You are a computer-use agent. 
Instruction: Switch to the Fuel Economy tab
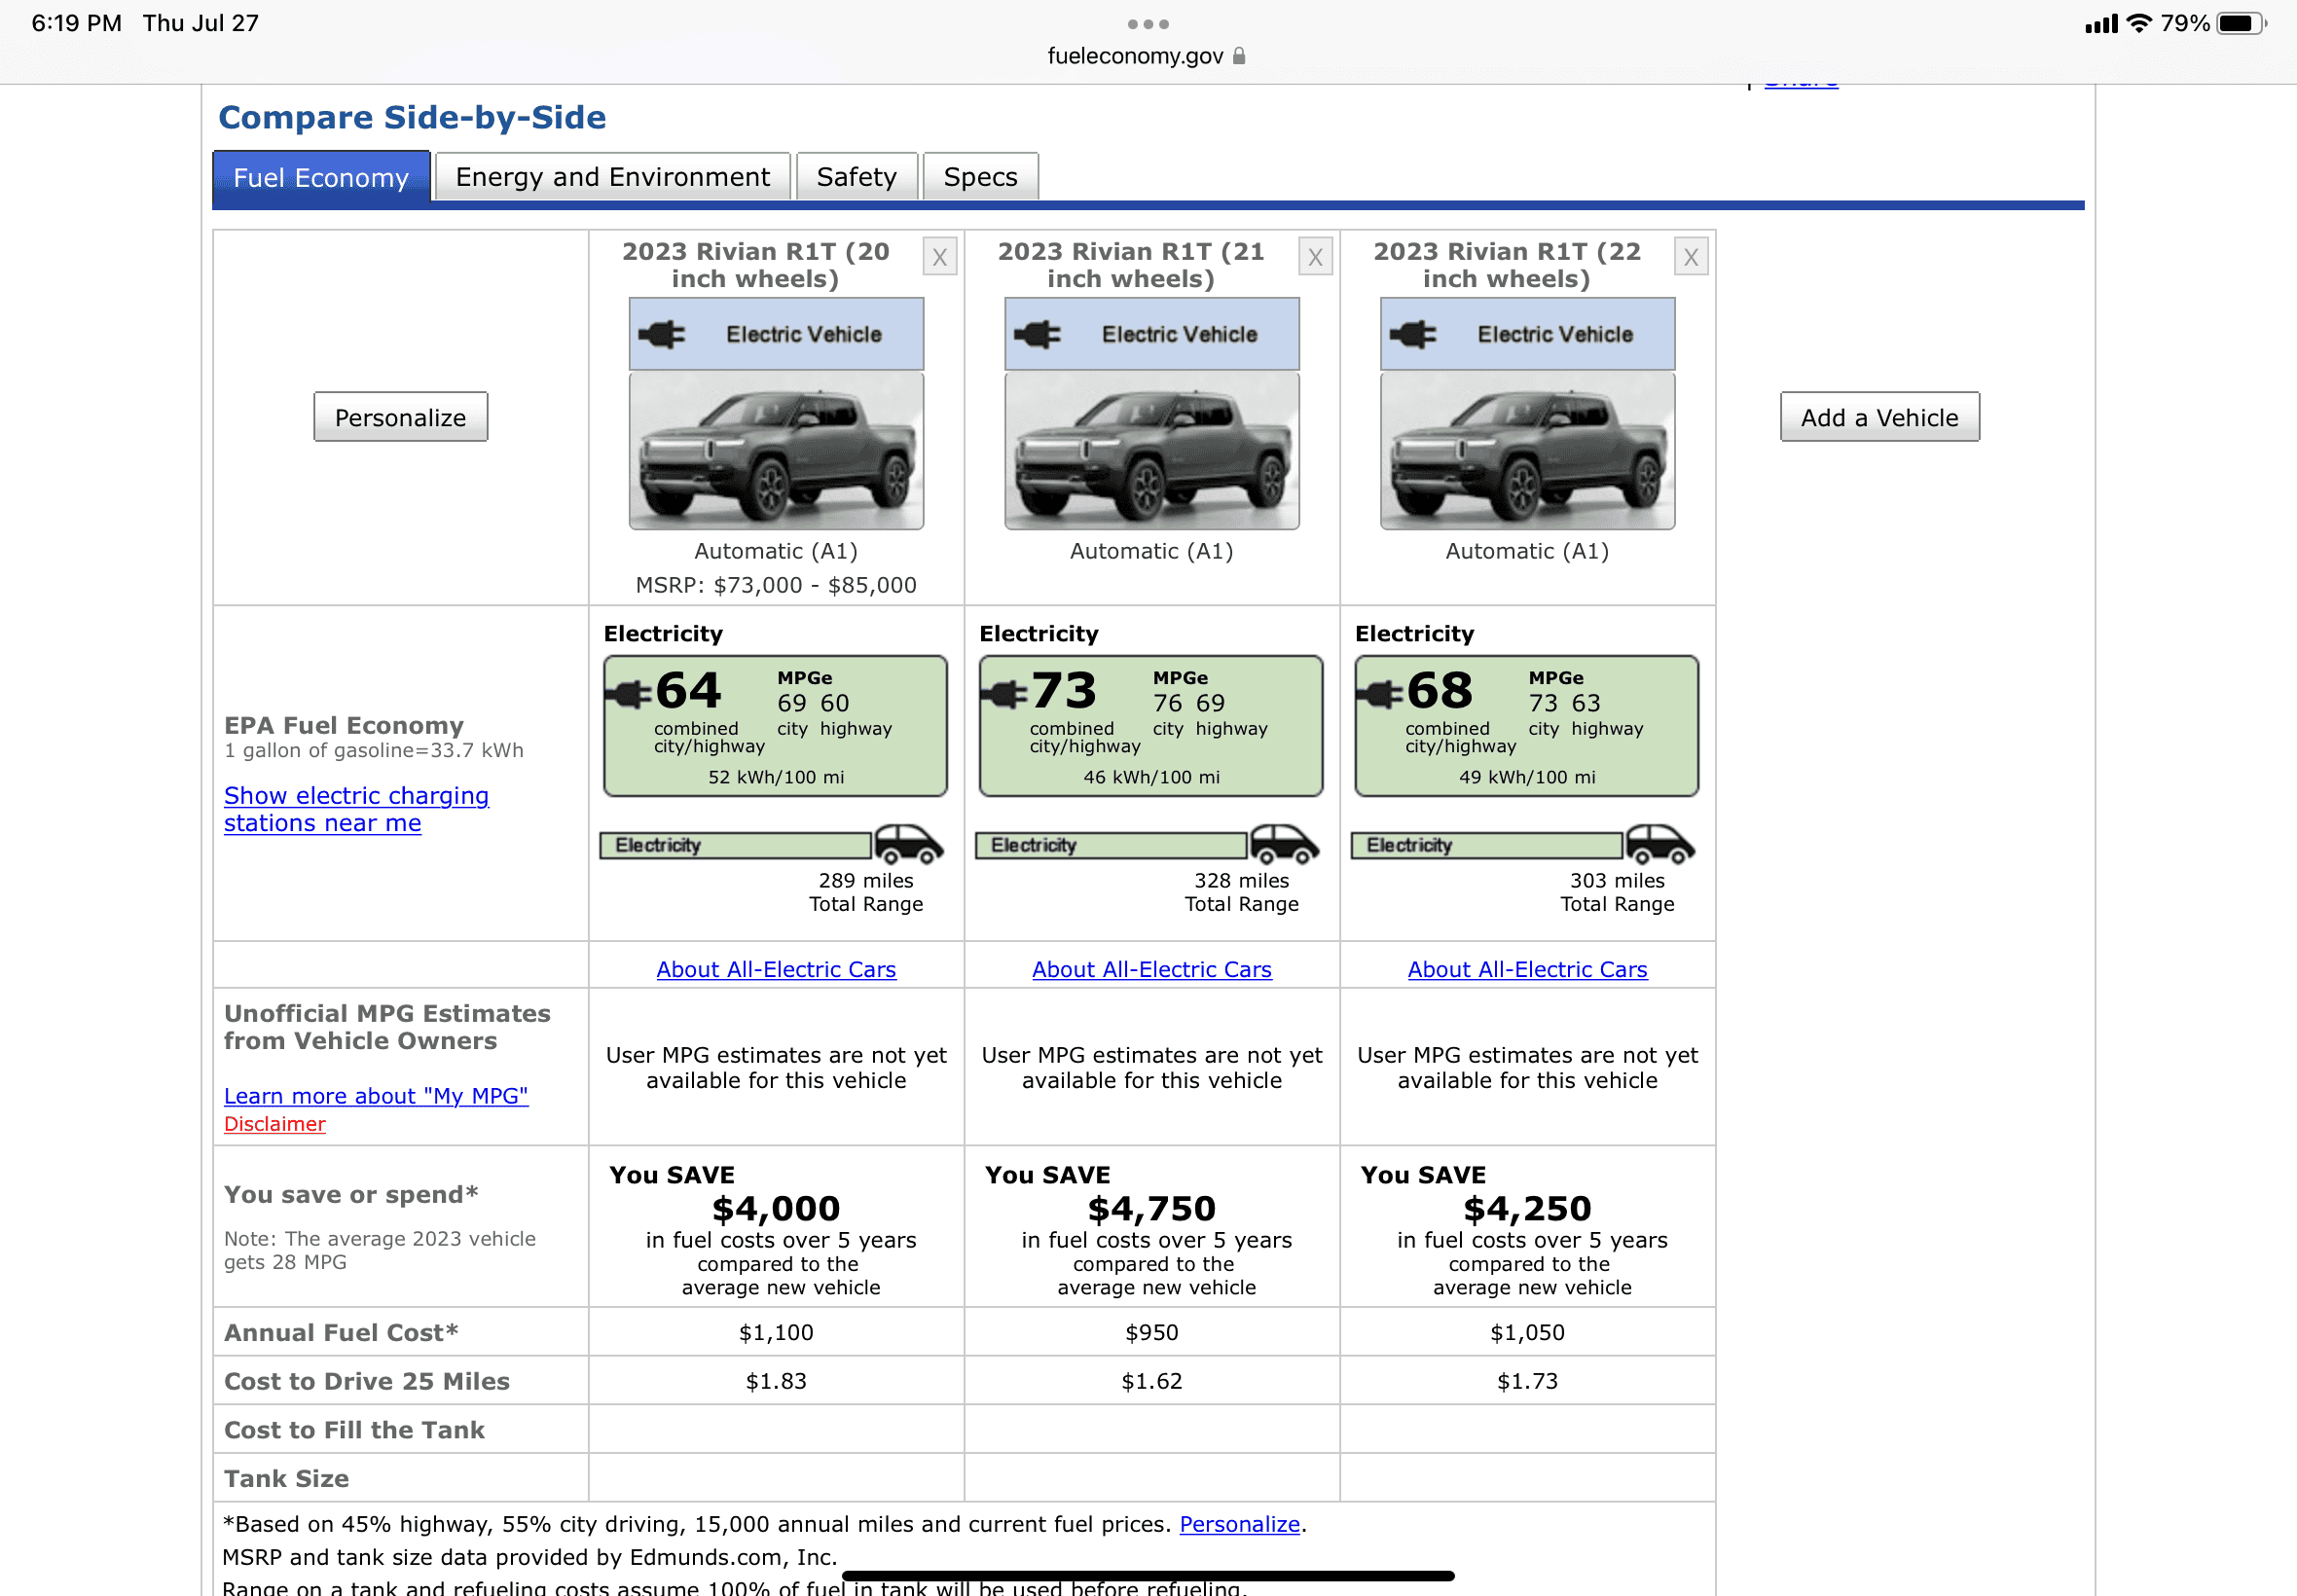pyautogui.click(x=321, y=177)
